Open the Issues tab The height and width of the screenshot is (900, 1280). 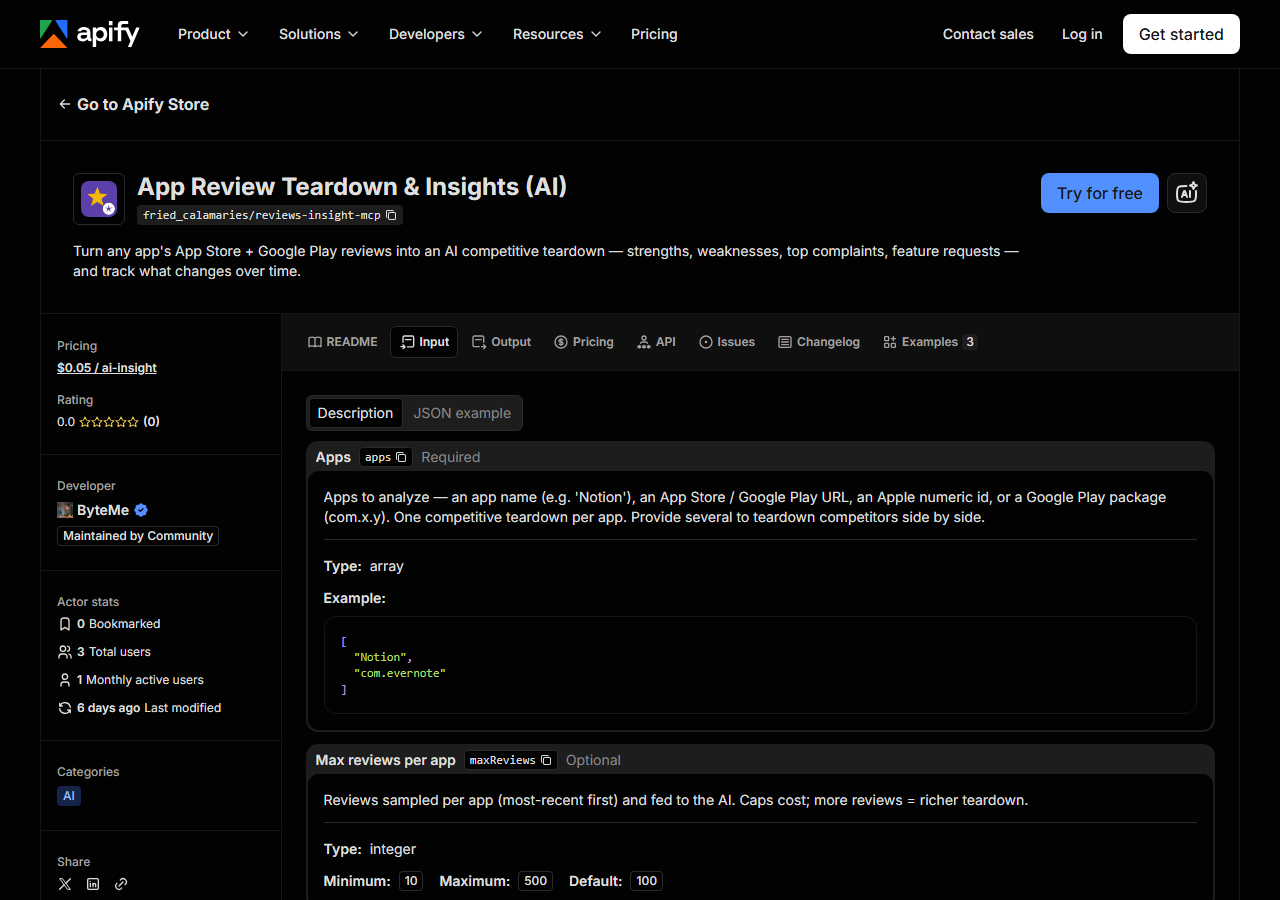[x=727, y=342]
